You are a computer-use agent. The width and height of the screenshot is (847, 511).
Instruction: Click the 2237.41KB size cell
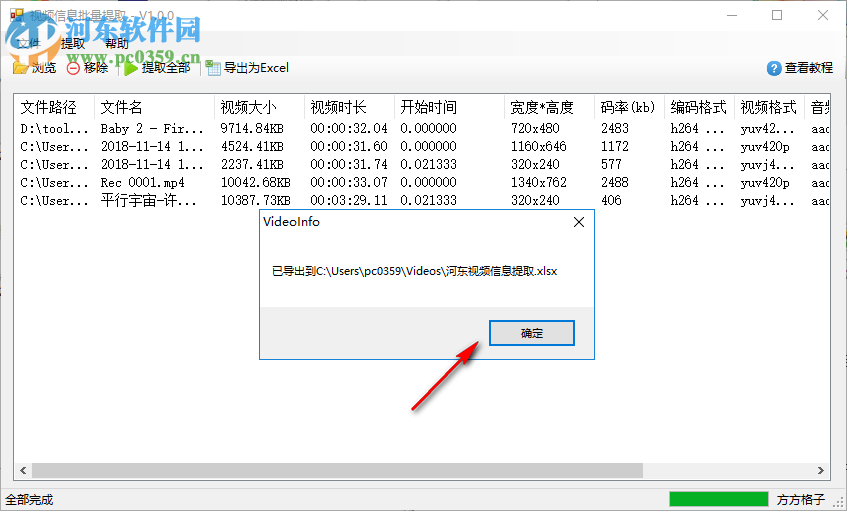pyautogui.click(x=252, y=164)
